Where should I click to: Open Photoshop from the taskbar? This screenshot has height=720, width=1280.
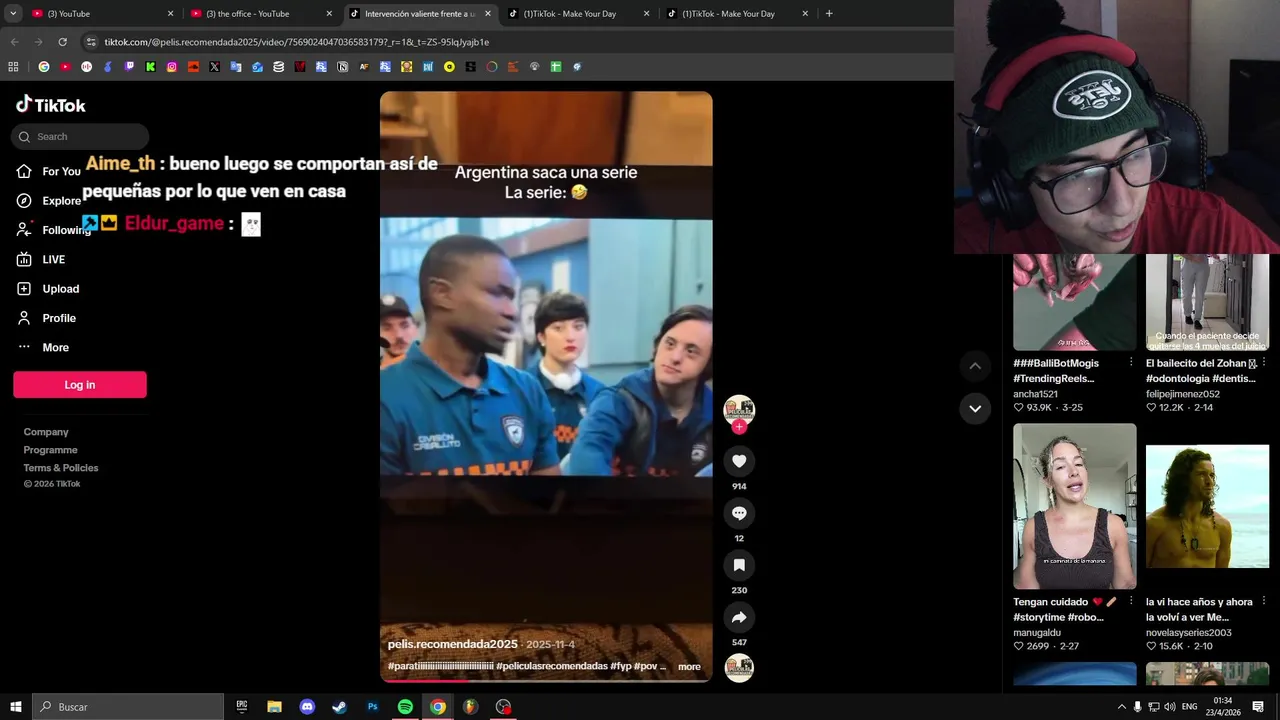click(372, 707)
